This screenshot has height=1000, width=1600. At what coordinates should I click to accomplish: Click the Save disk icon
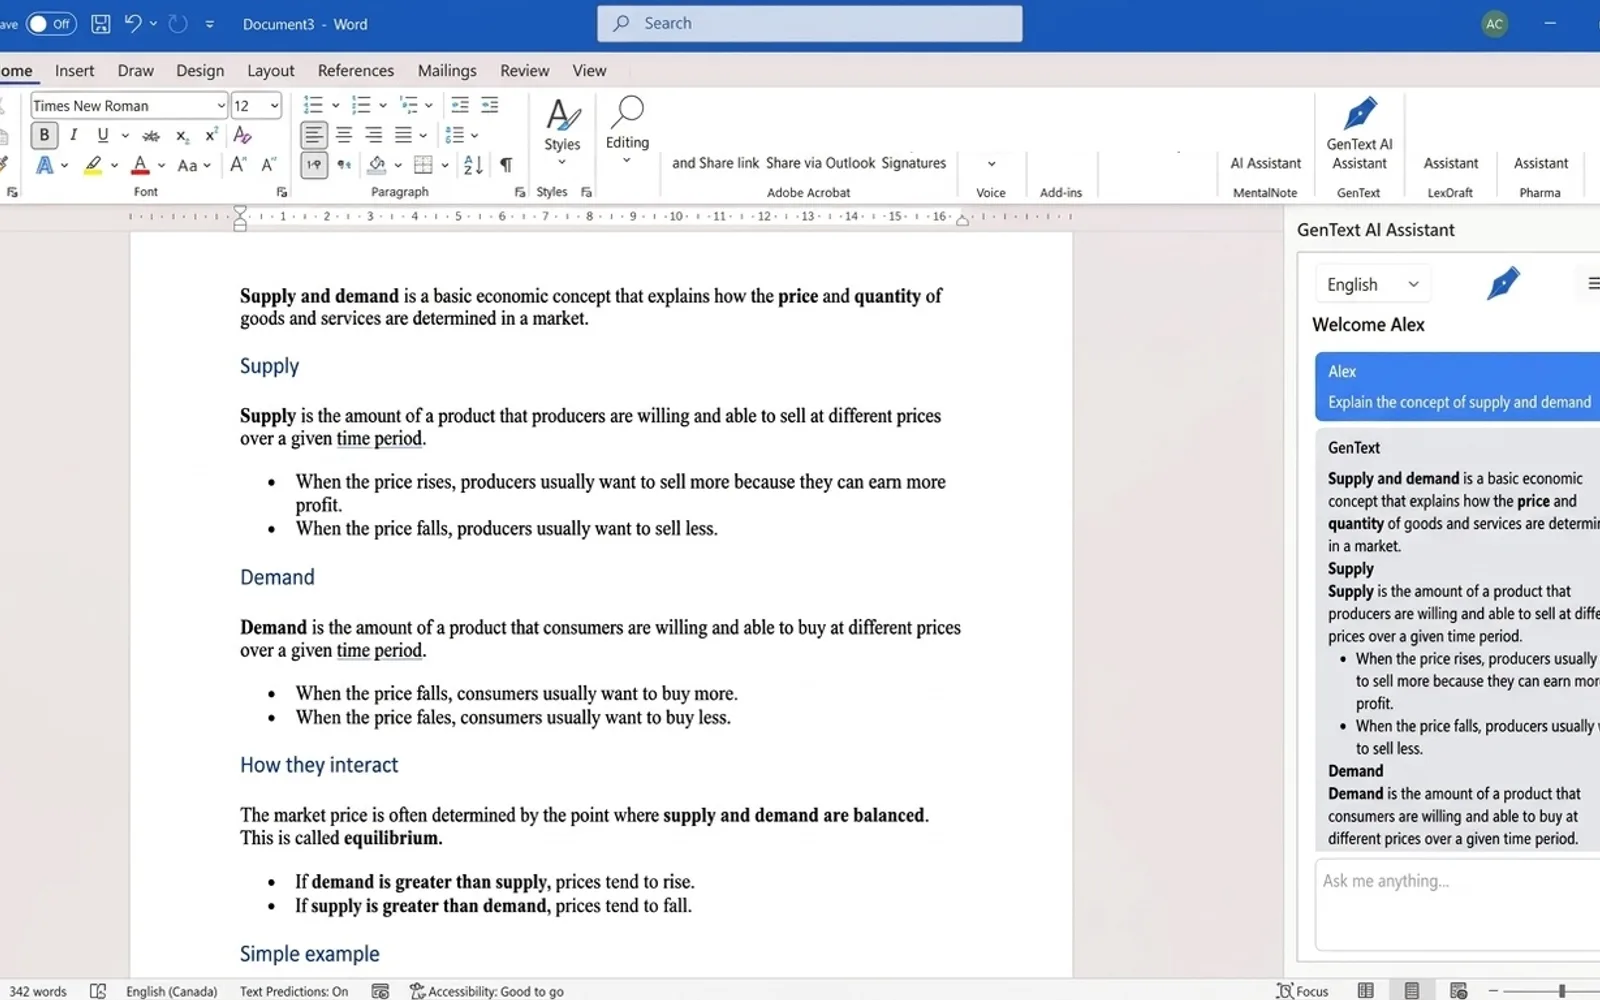coord(101,24)
